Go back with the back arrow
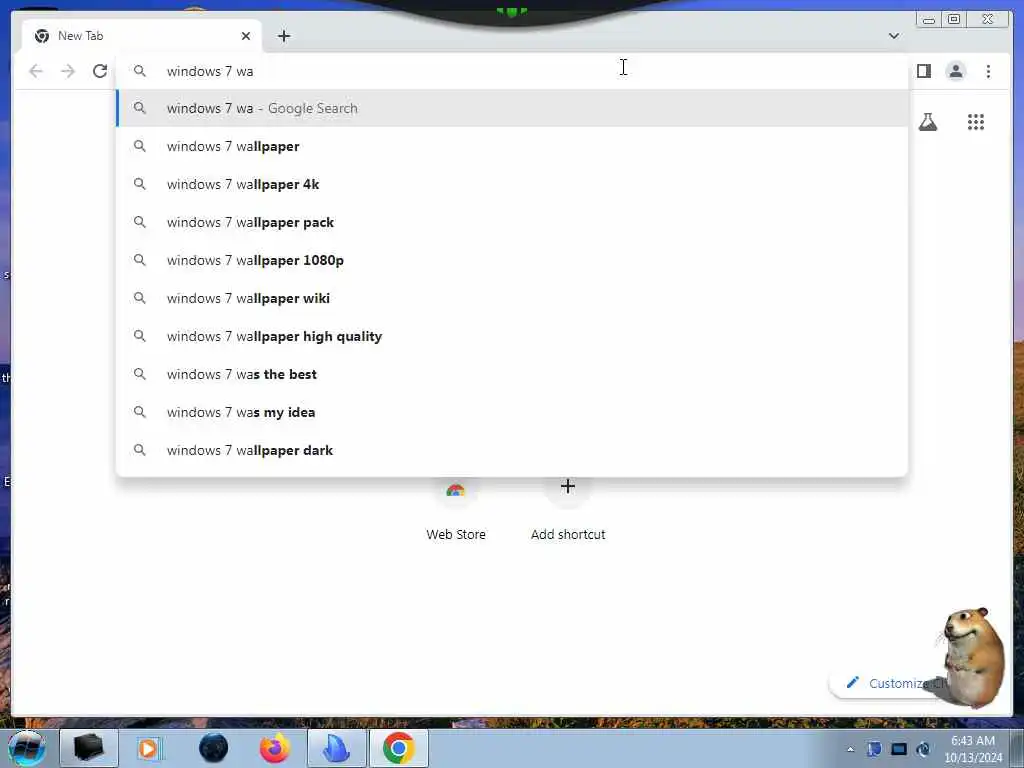The height and width of the screenshot is (768, 1024). [36, 71]
